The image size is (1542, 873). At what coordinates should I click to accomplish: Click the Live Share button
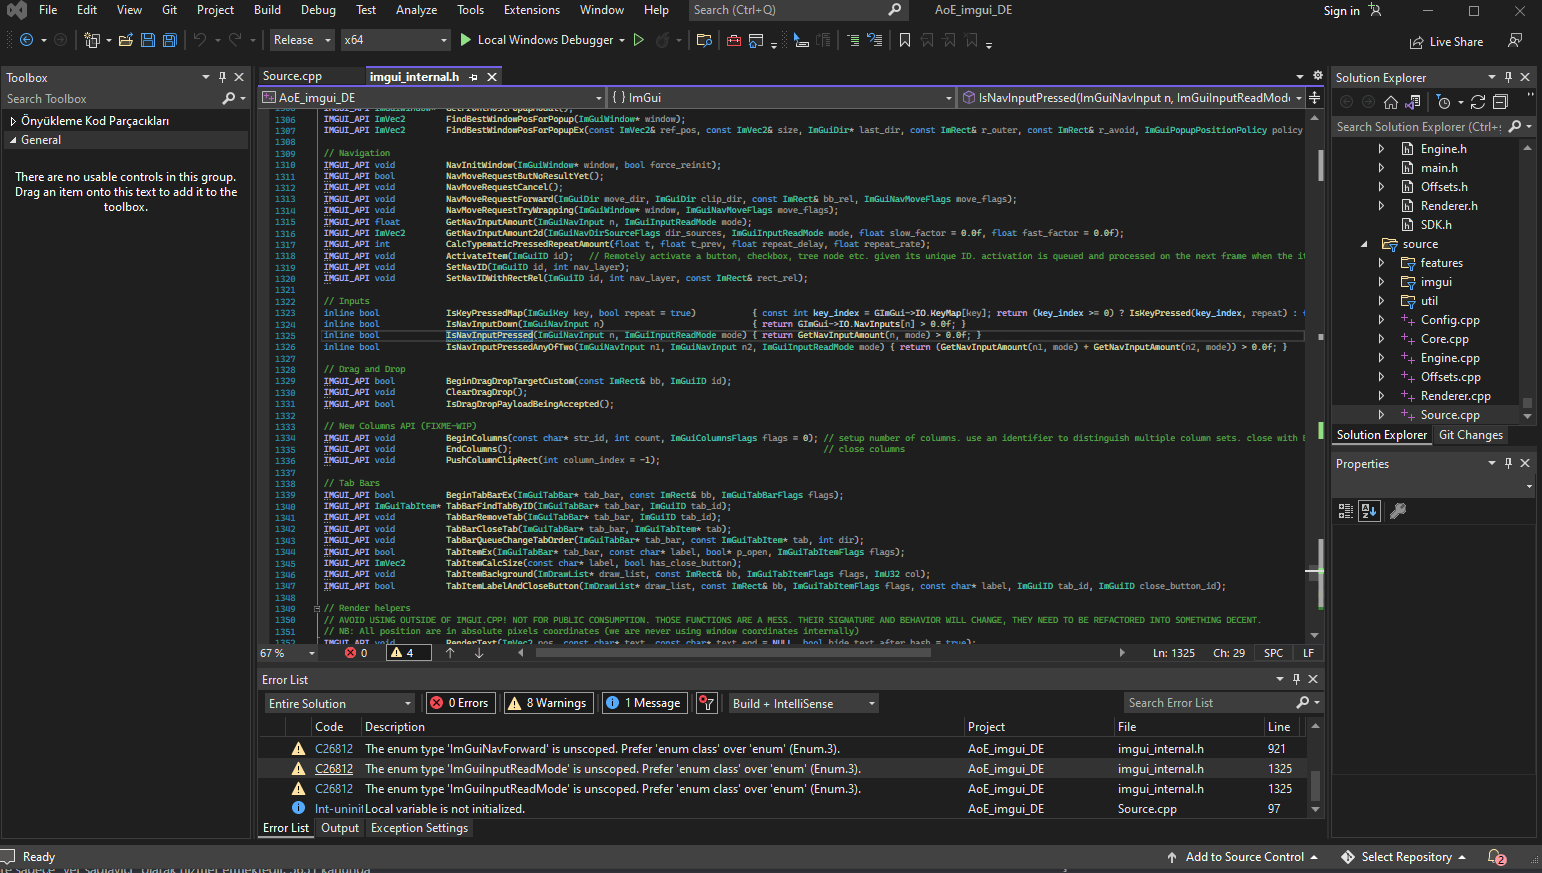(1446, 42)
